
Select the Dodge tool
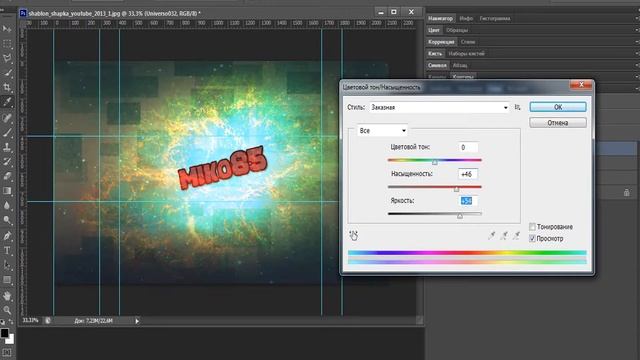7,220
